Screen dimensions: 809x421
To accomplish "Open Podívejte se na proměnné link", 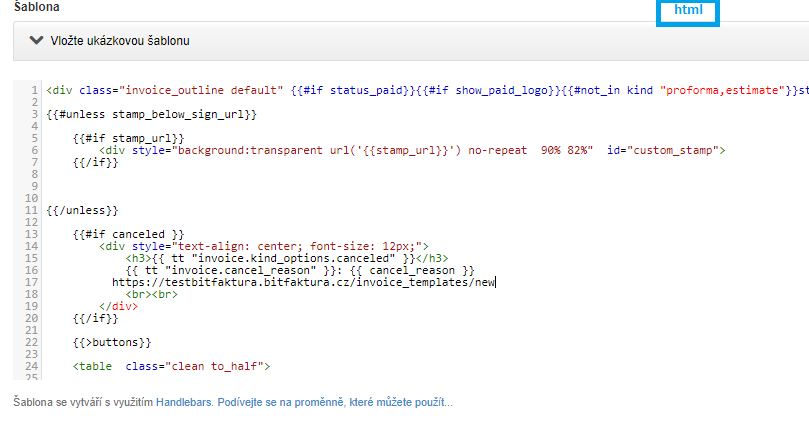I will point(335,402).
